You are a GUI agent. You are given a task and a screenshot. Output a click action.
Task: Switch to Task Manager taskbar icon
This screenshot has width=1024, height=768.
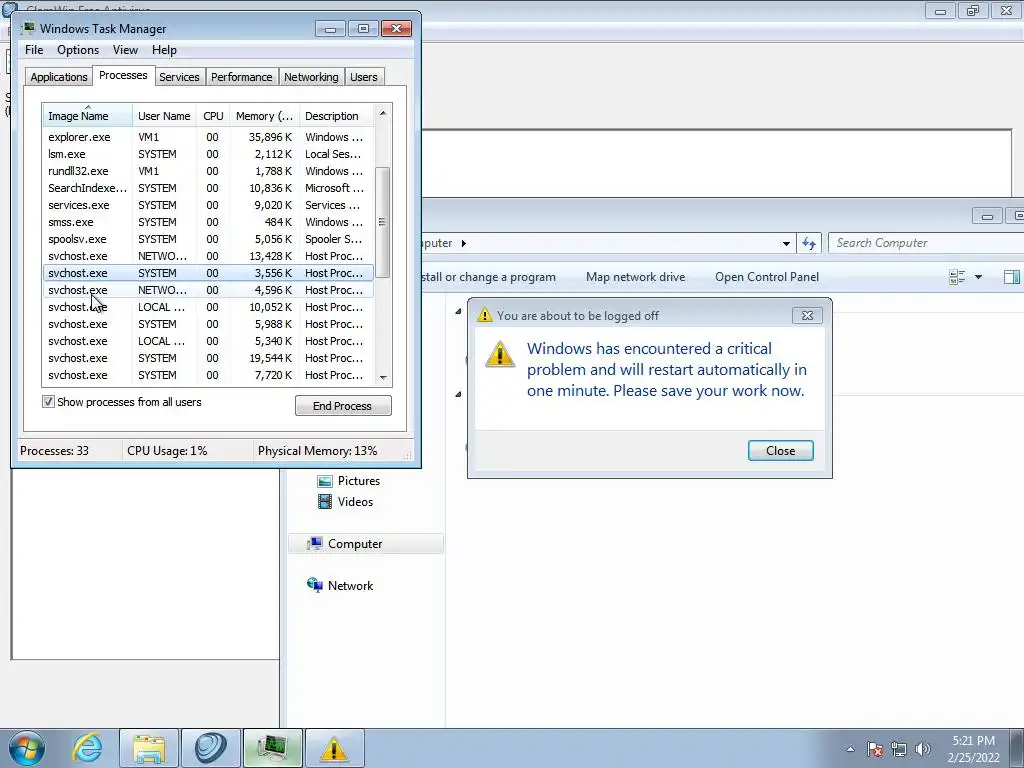coord(273,748)
